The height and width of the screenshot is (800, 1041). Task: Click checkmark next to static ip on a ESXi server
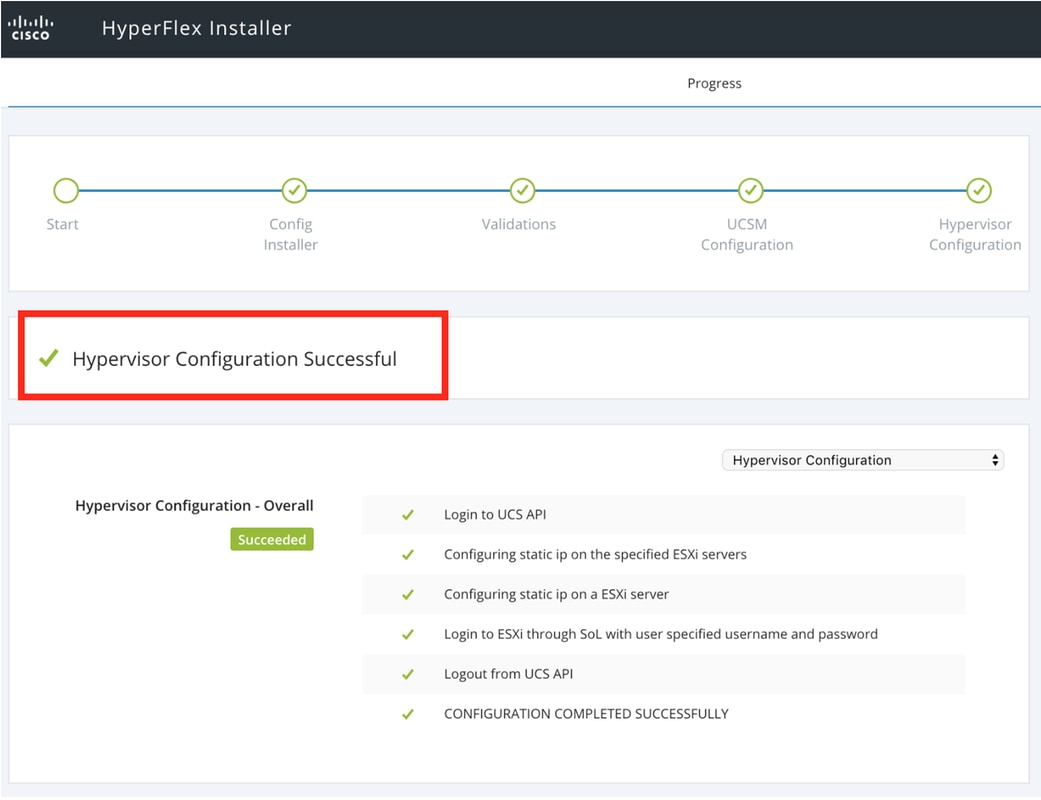click(x=408, y=594)
